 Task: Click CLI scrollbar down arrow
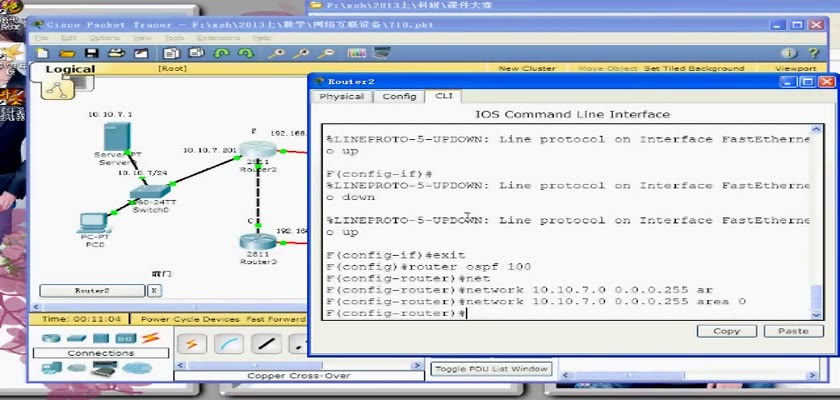[x=816, y=315]
